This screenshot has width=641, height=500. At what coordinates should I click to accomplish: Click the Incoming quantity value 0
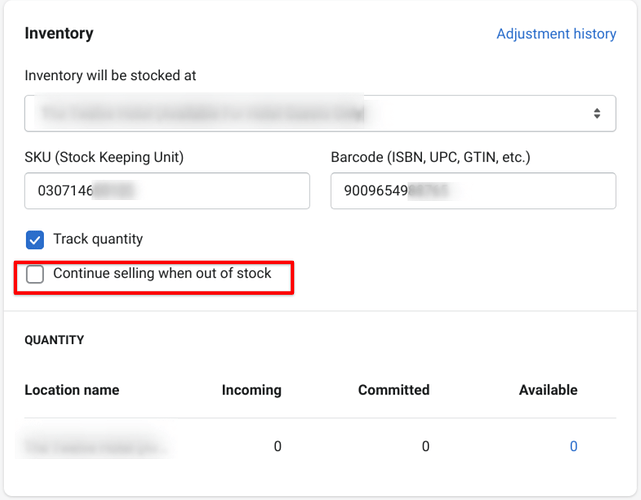(277, 446)
